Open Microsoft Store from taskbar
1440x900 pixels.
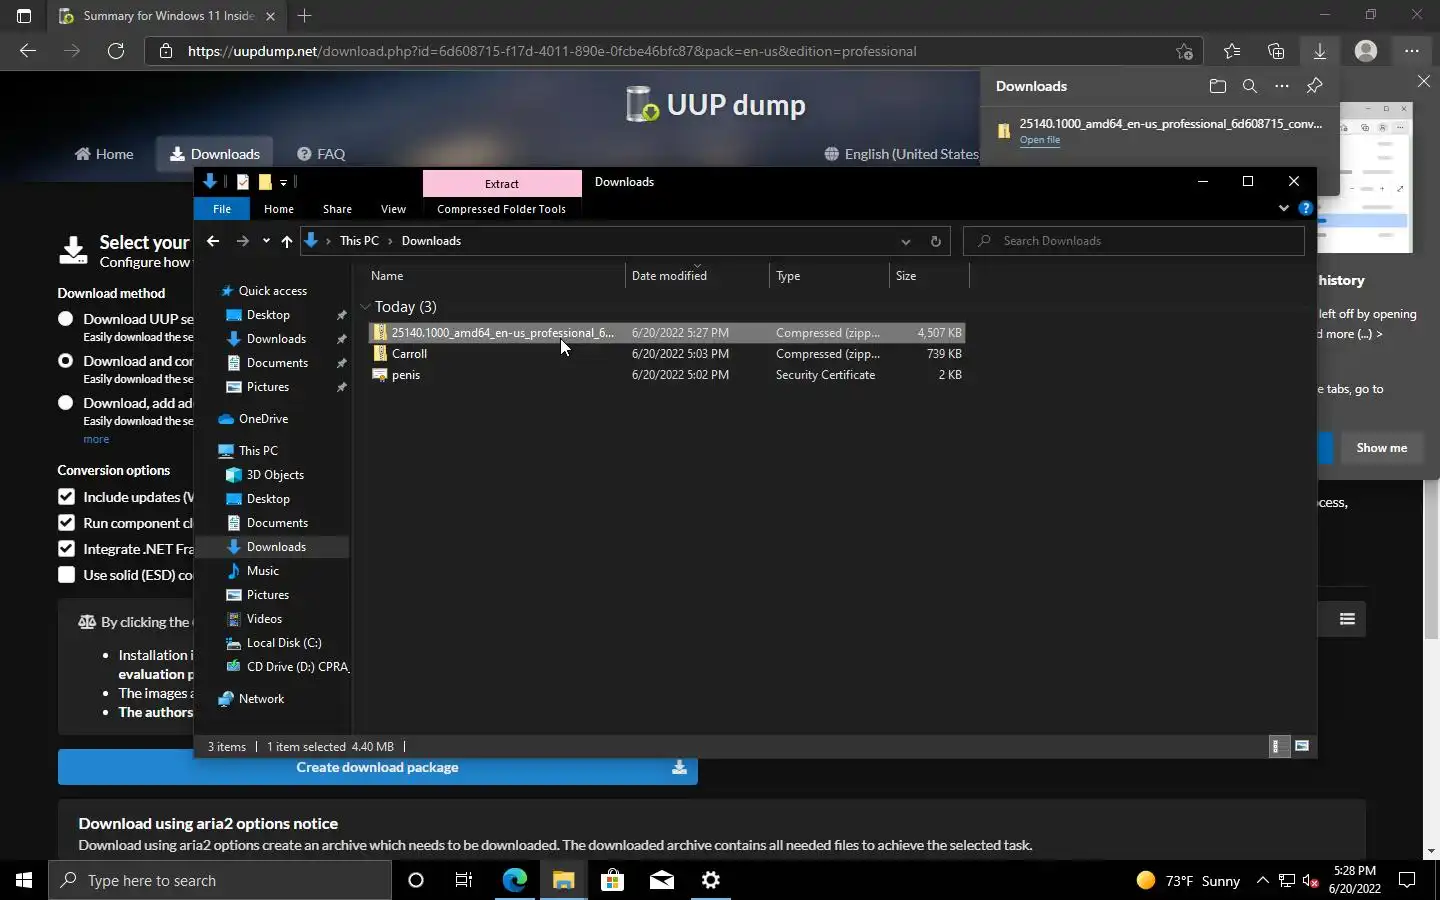pos(612,880)
